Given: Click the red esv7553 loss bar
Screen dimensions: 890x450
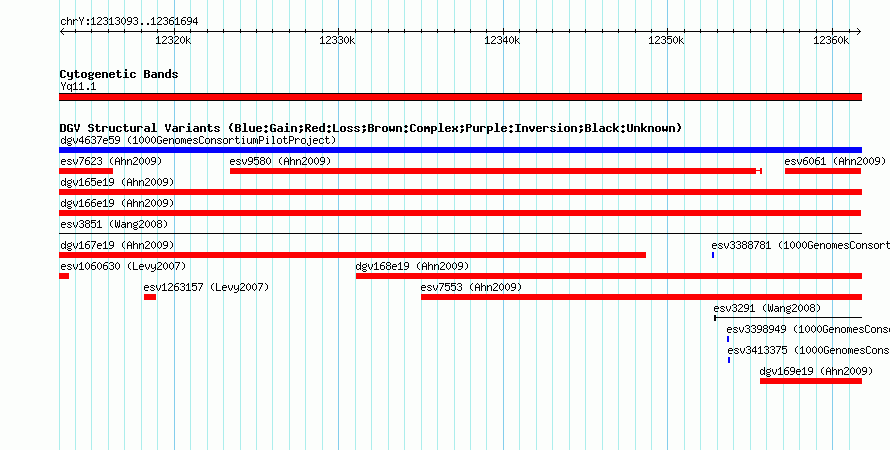Looking at the screenshot, I should pyautogui.click(x=641, y=297).
